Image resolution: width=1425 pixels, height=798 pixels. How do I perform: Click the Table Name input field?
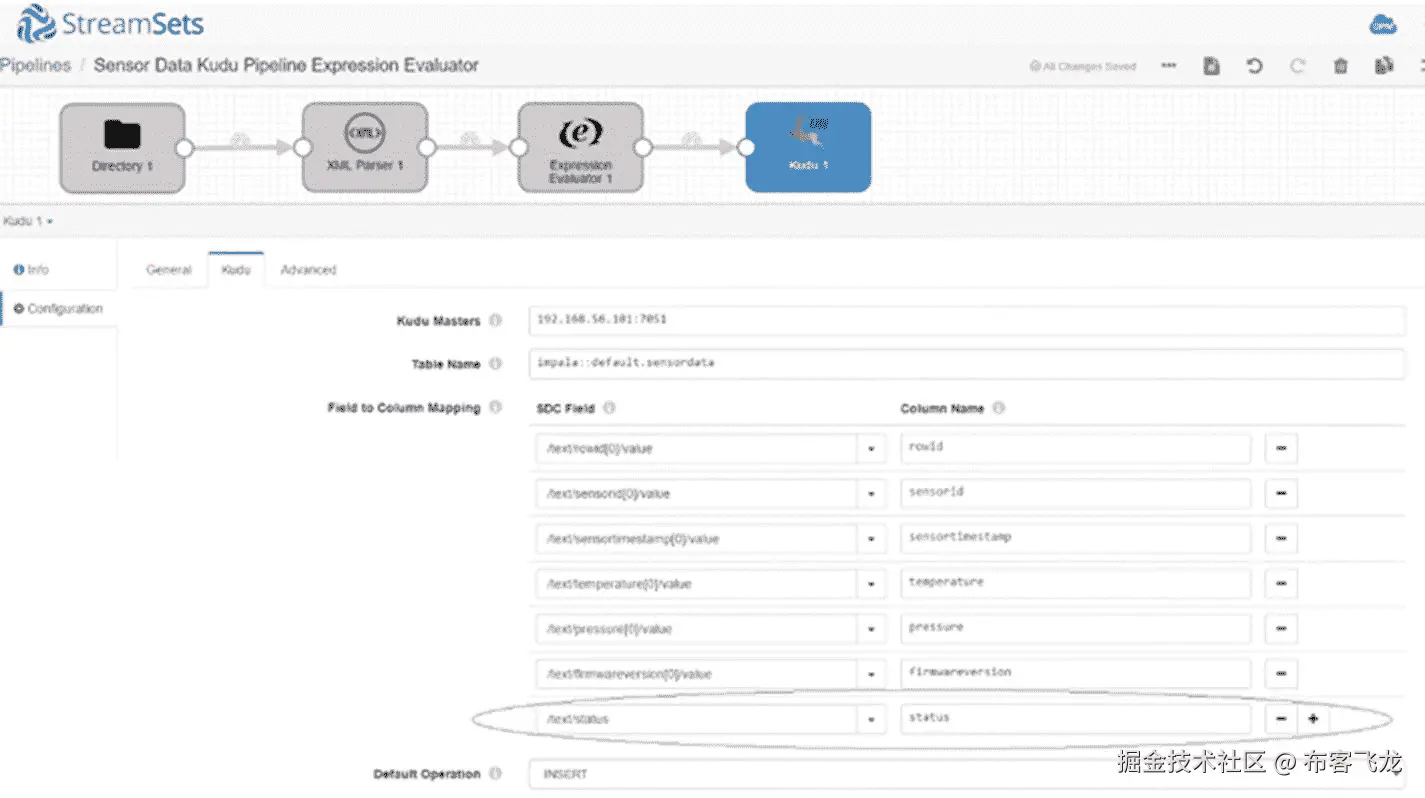coord(966,363)
